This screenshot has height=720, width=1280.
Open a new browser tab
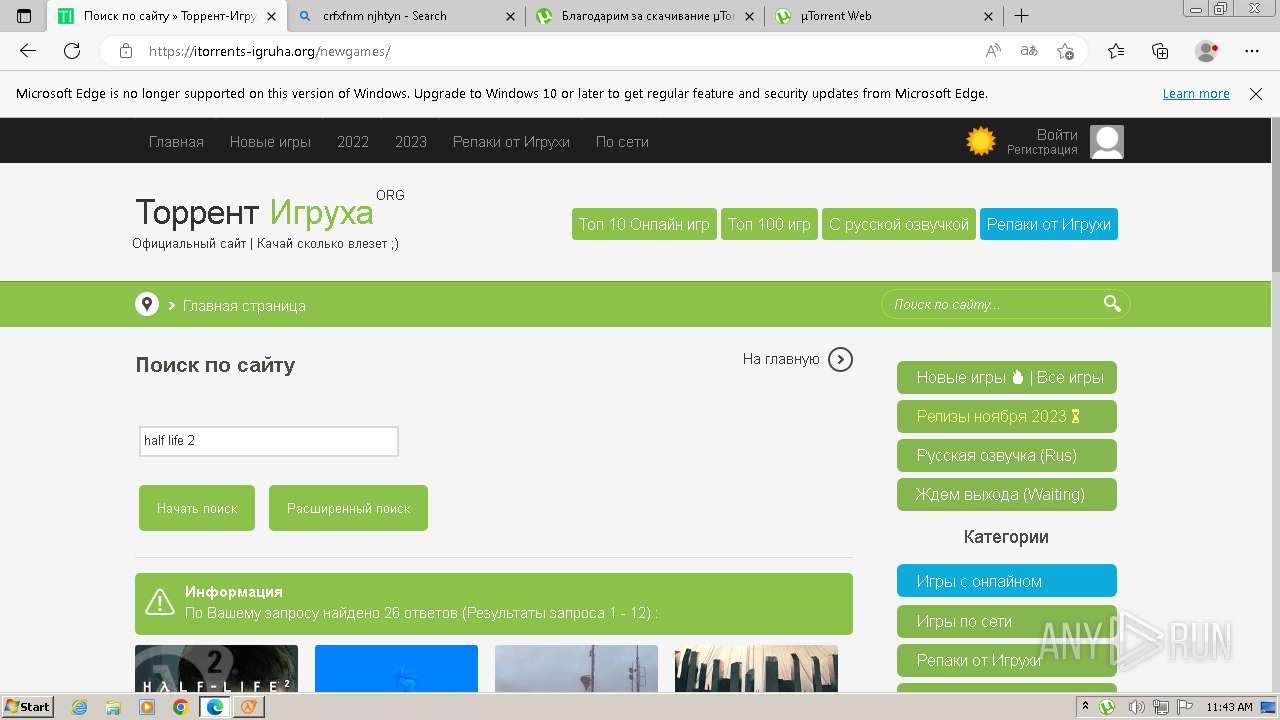pyautogui.click(x=1021, y=16)
